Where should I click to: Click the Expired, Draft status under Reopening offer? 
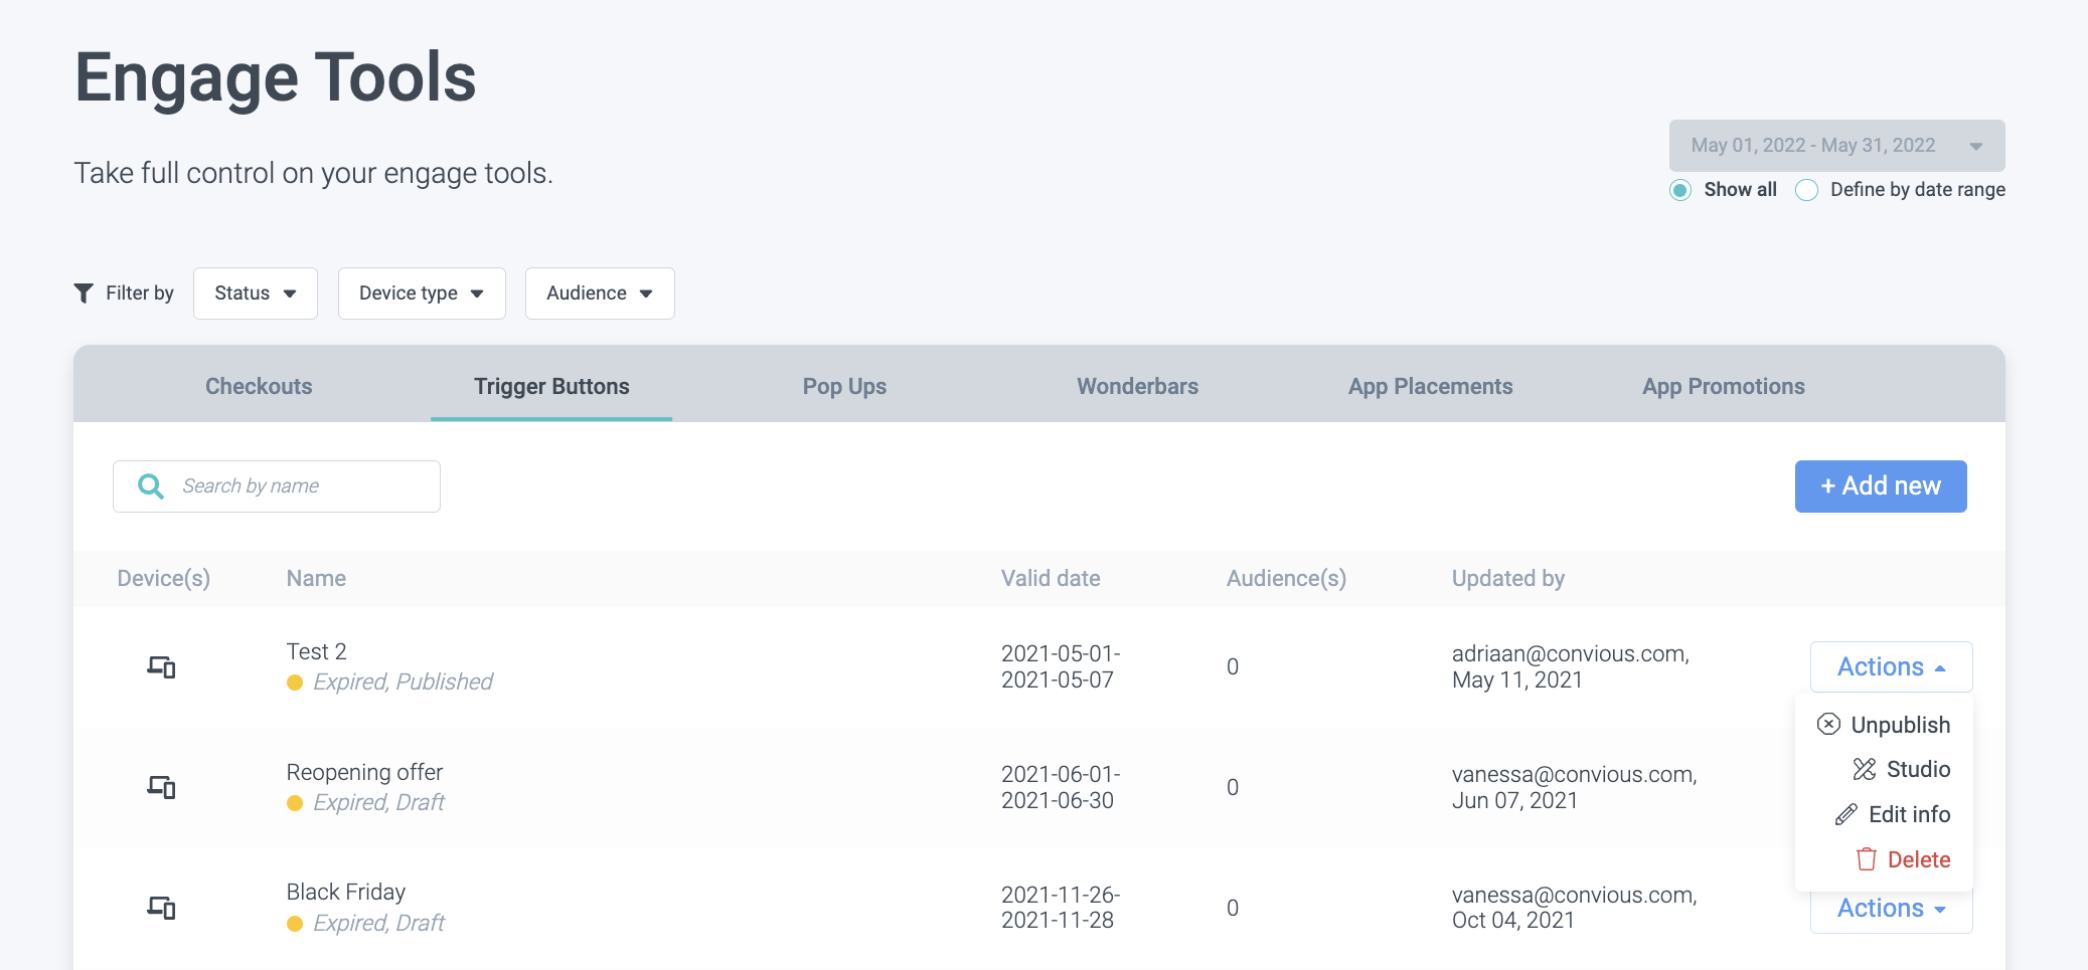pyautogui.click(x=379, y=803)
